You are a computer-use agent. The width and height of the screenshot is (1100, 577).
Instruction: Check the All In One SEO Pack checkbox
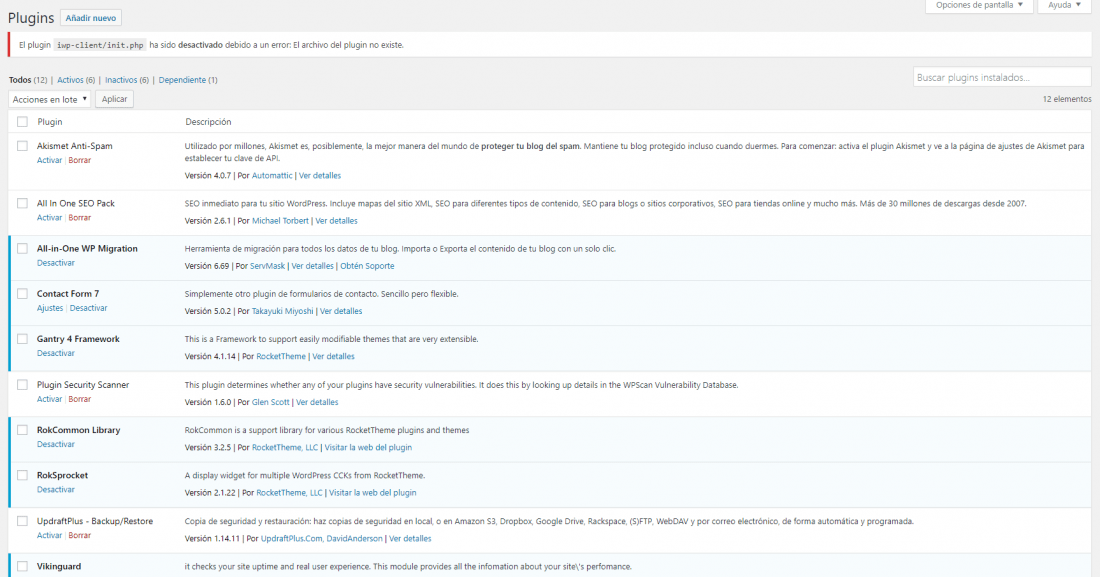(22, 203)
